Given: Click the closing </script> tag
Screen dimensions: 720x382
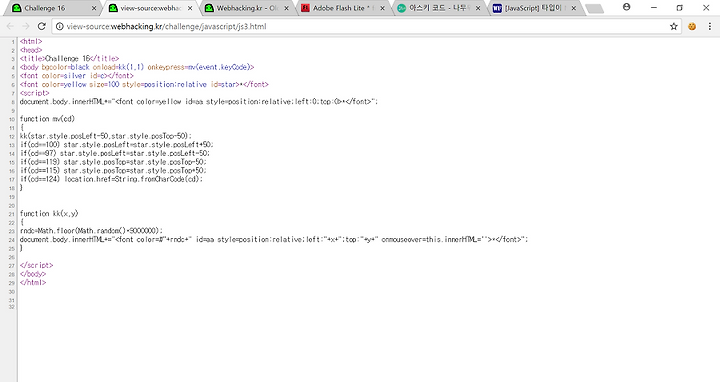Looking at the screenshot, I should pos(37,265).
